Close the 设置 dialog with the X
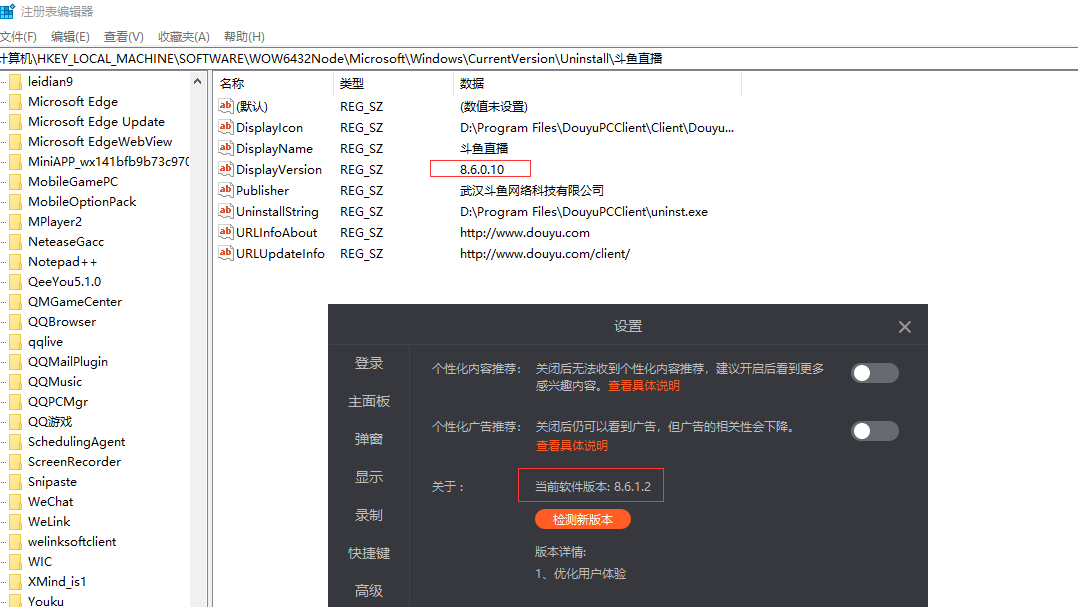 [x=905, y=327]
